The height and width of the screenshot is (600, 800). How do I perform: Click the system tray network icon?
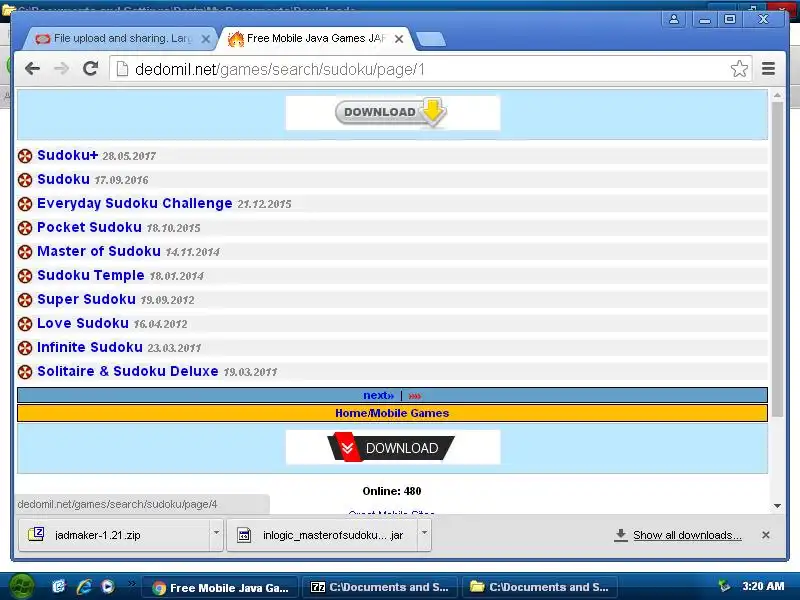(724, 586)
